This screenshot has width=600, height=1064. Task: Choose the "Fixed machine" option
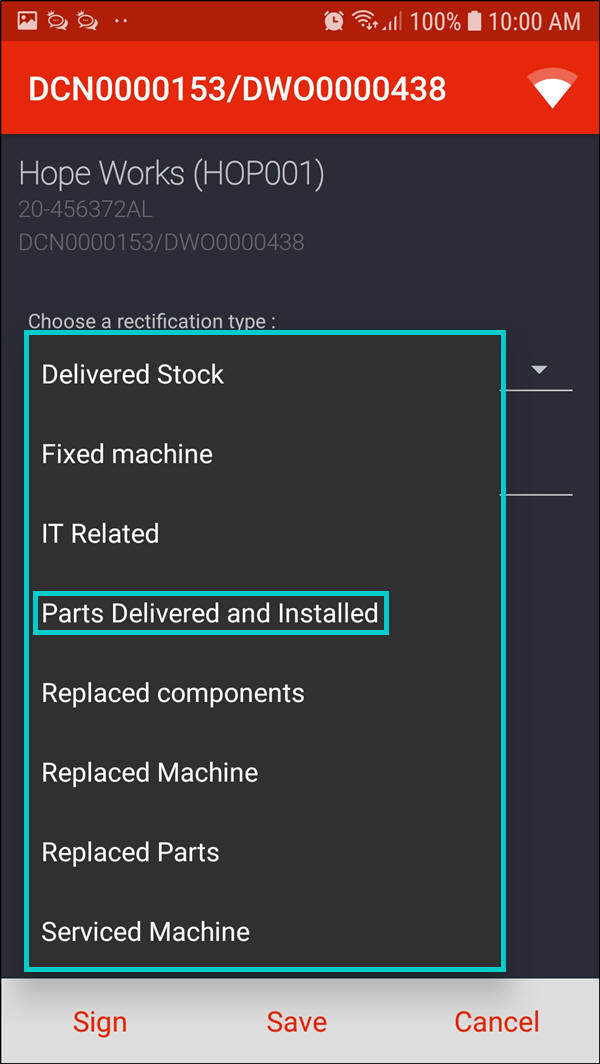pyautogui.click(x=127, y=454)
